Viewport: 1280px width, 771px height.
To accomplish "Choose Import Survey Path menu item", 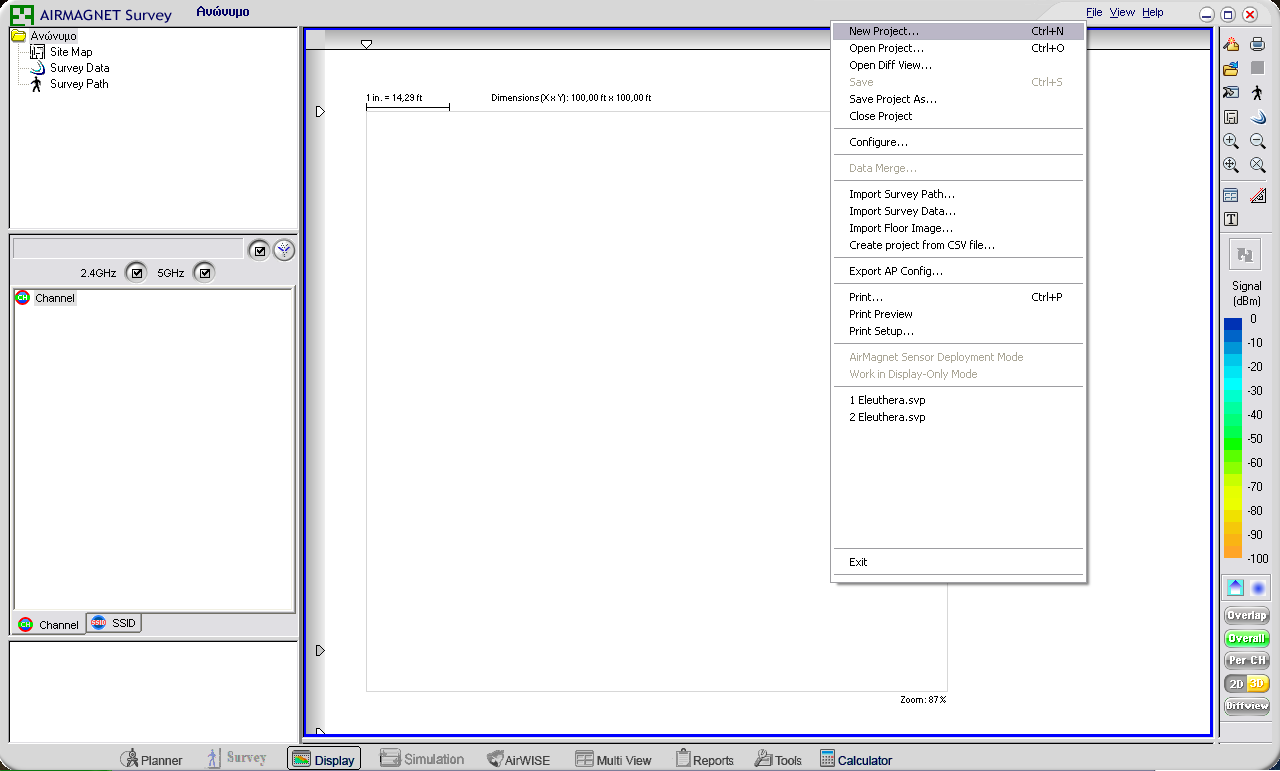I will [x=958, y=194].
